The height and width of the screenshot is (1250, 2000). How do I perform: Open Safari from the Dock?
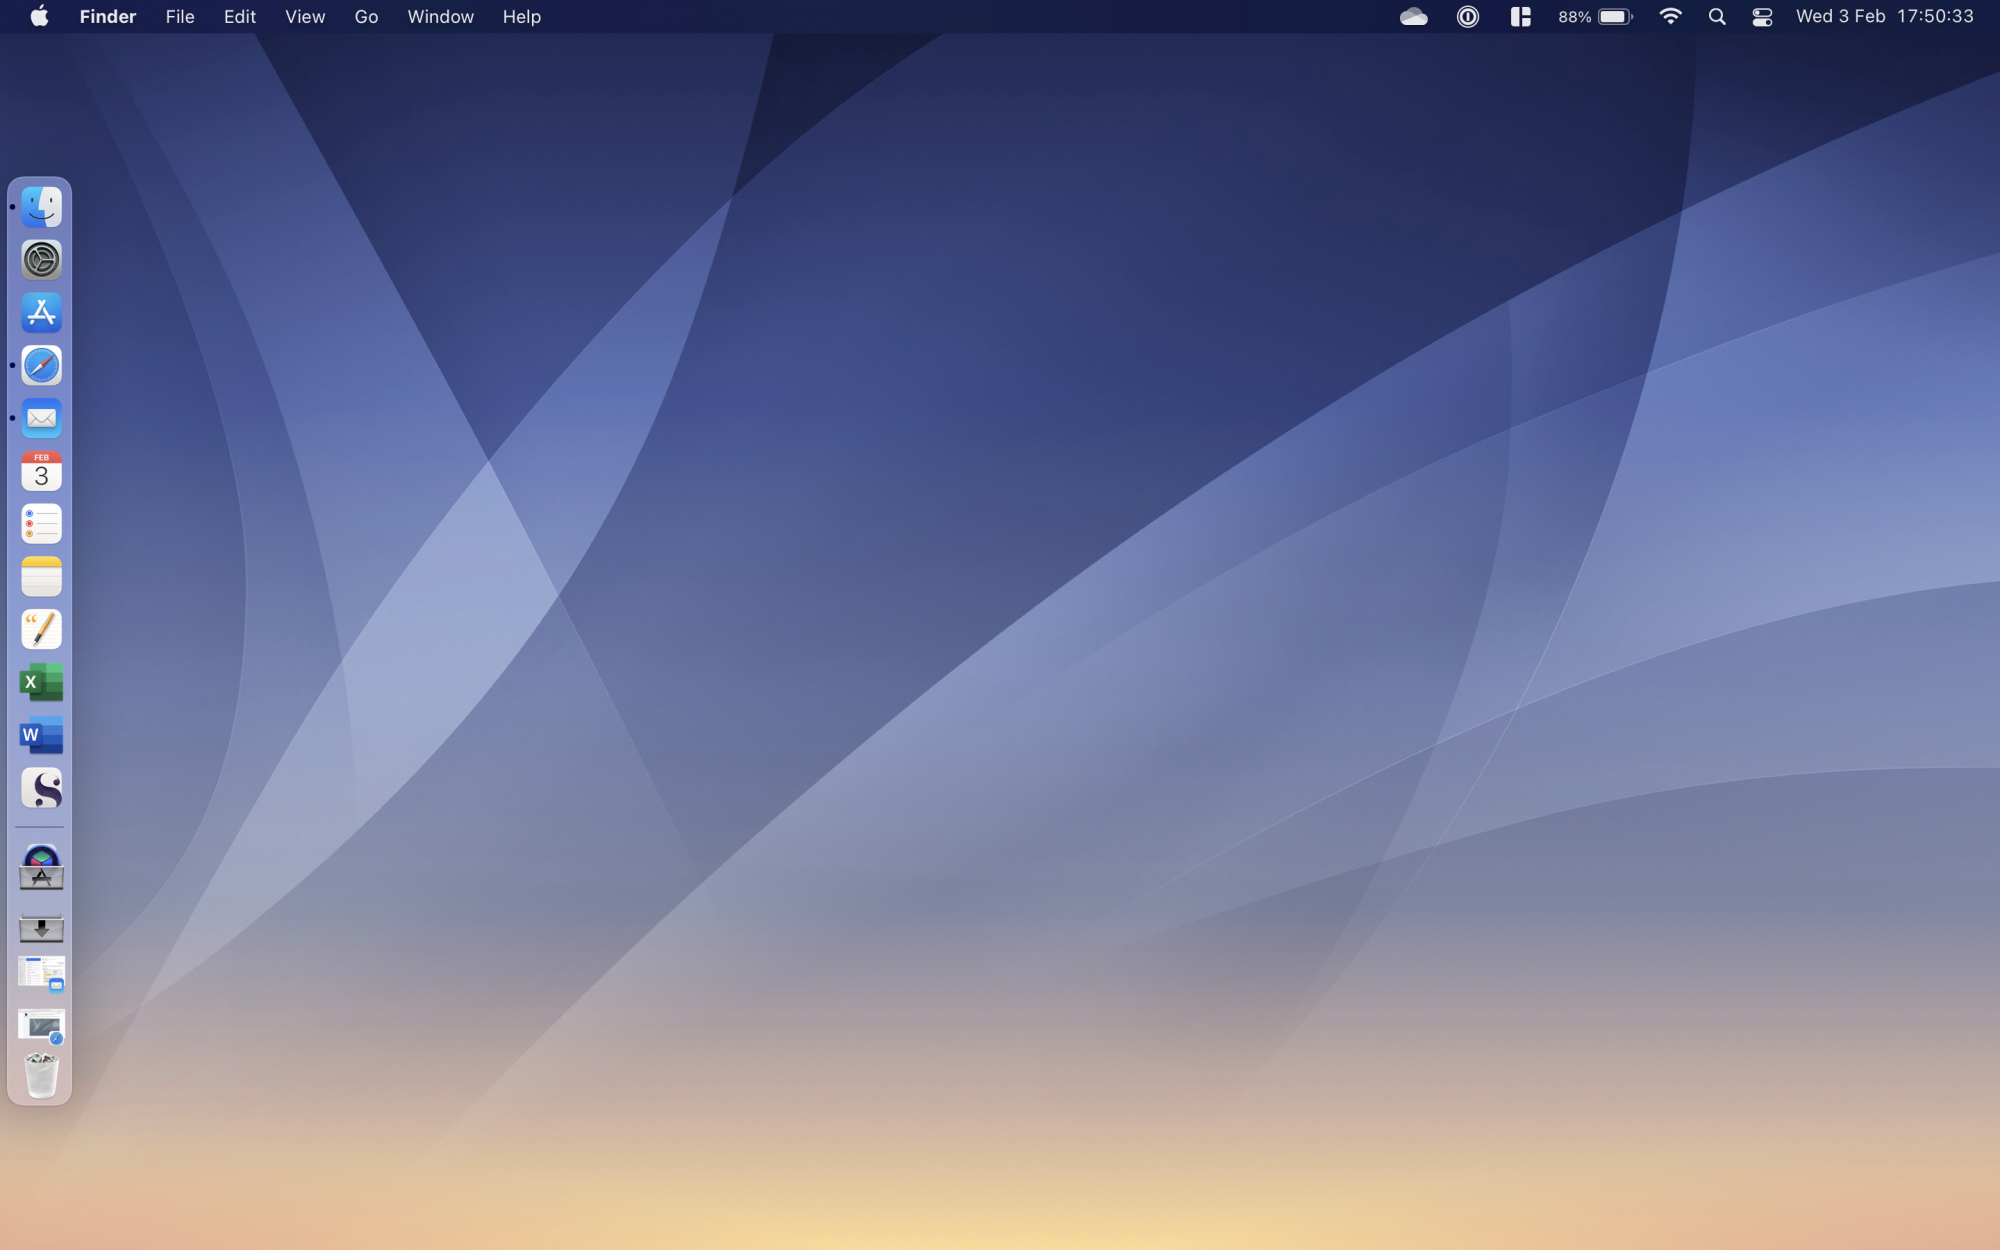point(41,366)
